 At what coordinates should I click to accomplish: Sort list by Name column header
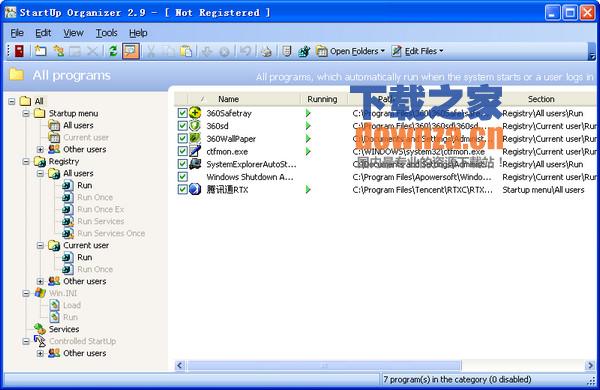tap(244, 99)
